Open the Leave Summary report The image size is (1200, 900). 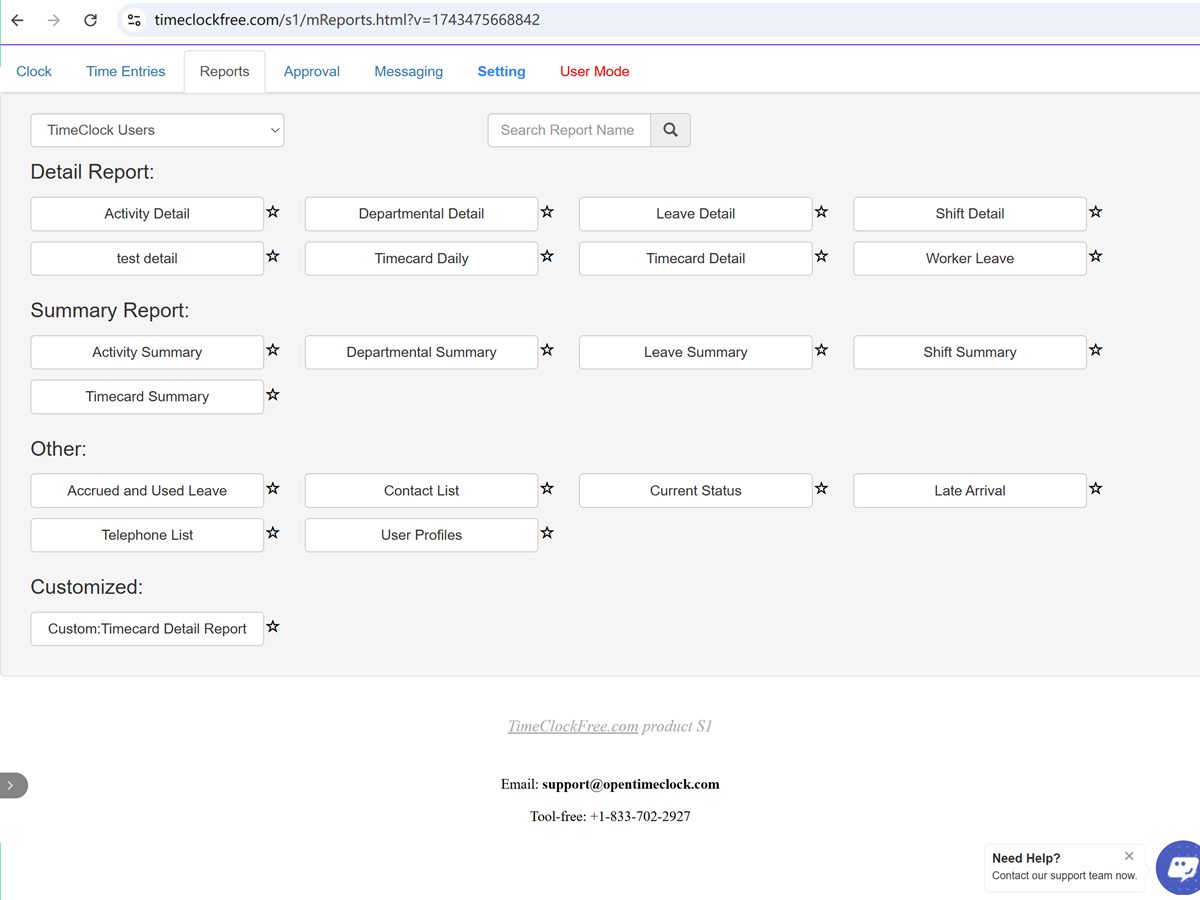click(695, 352)
